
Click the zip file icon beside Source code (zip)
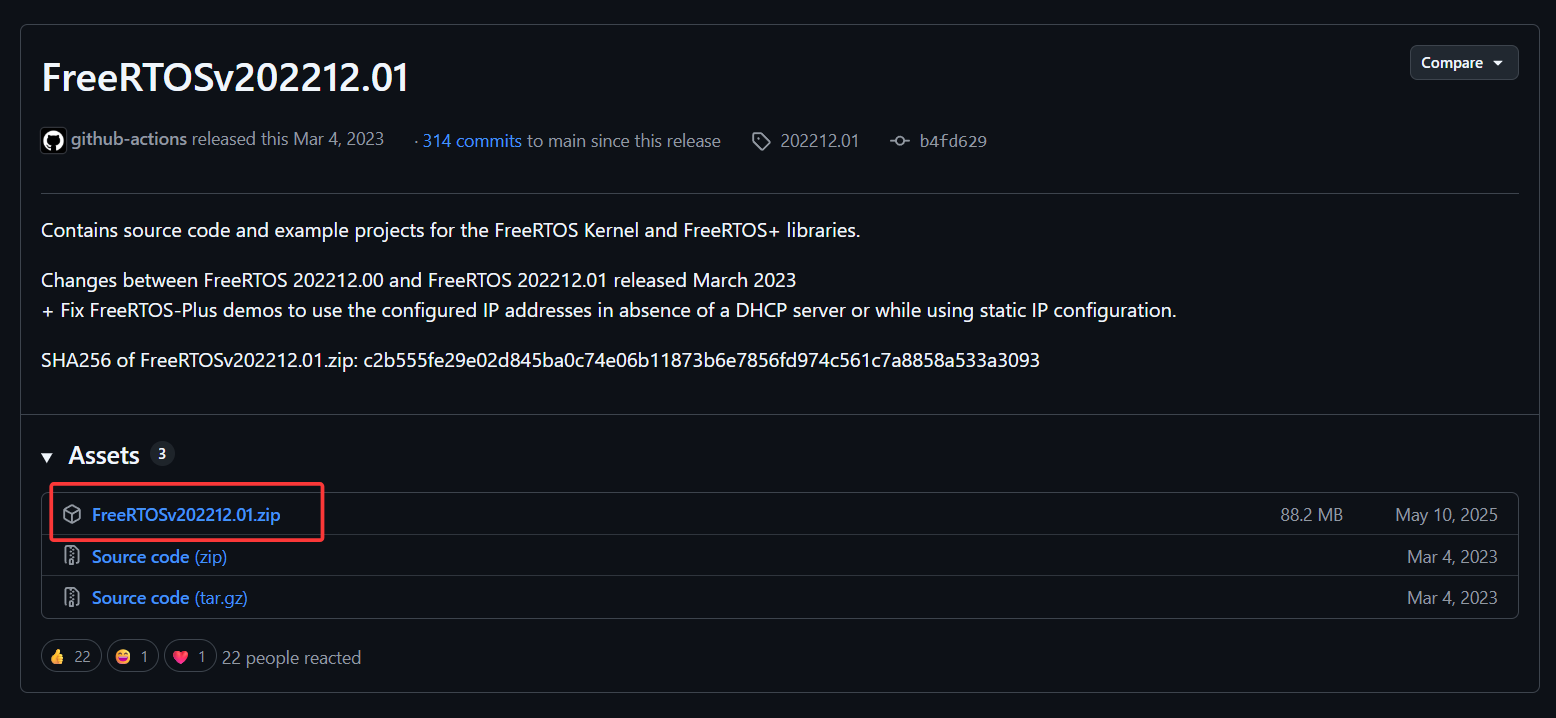coord(72,556)
